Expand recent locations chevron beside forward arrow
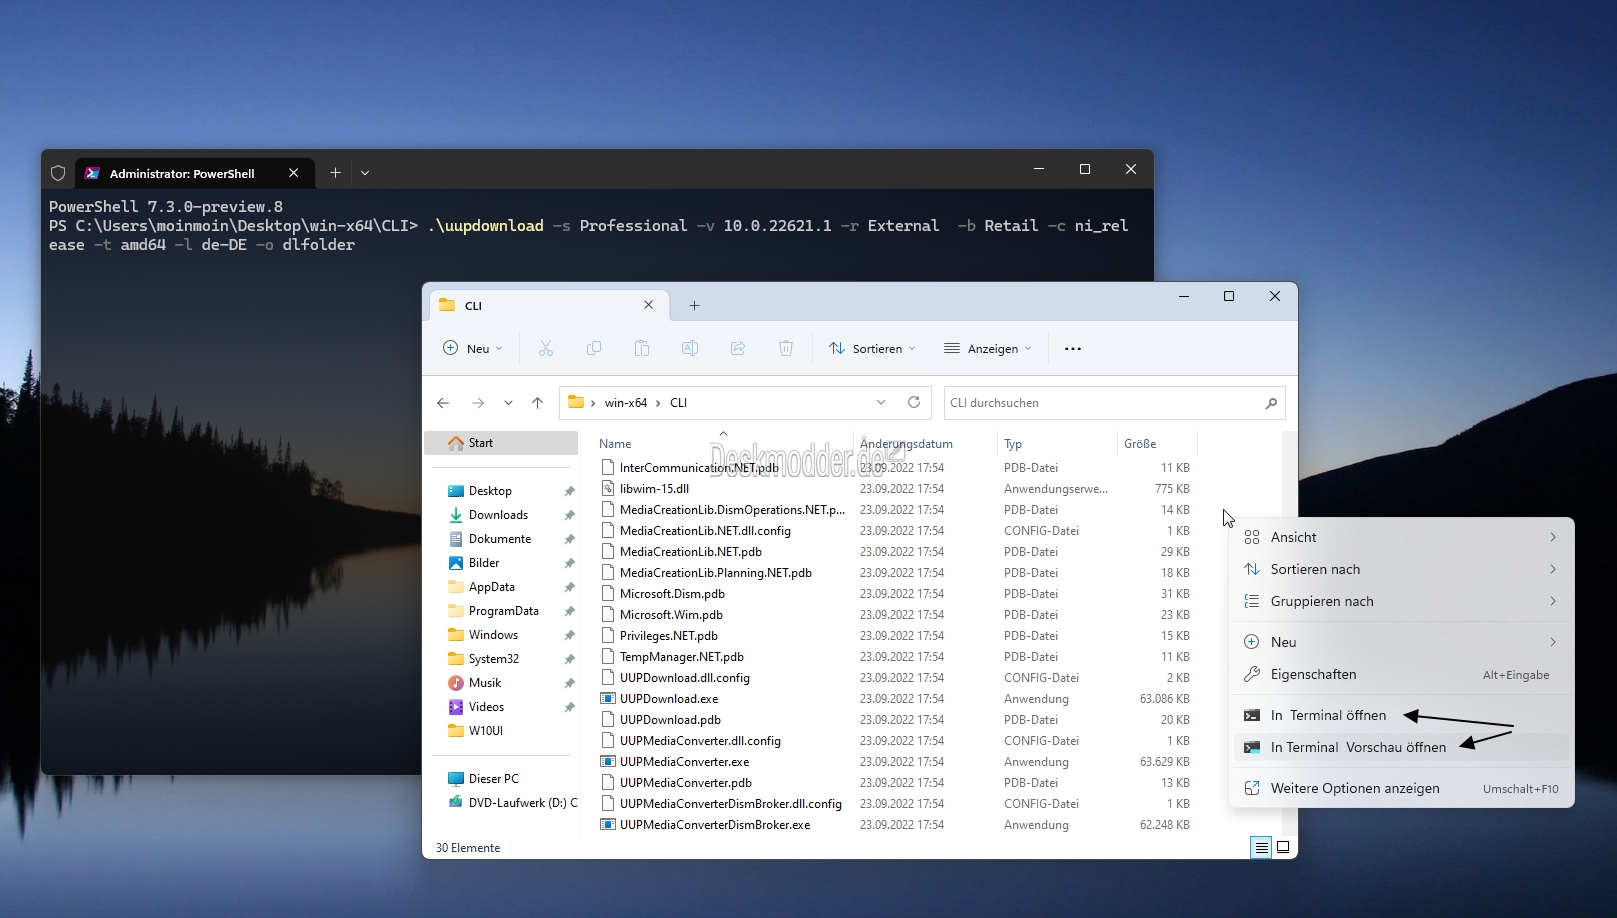The height and width of the screenshot is (918, 1617). (508, 403)
